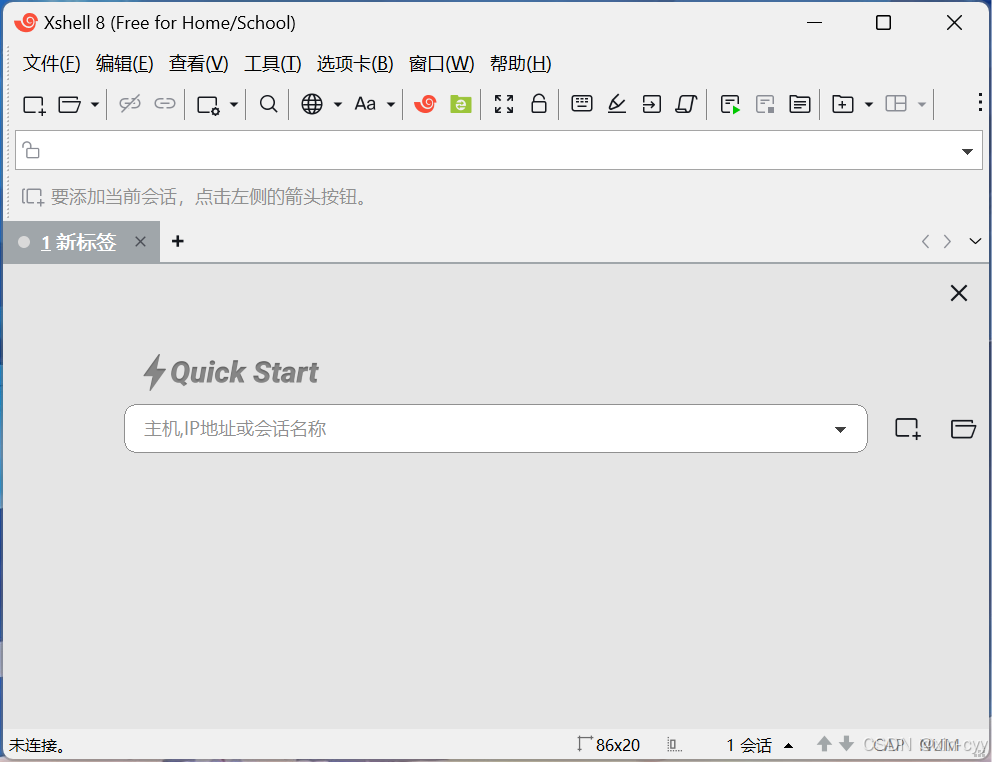Expand the globe encoding dropdown arrow

(x=338, y=104)
